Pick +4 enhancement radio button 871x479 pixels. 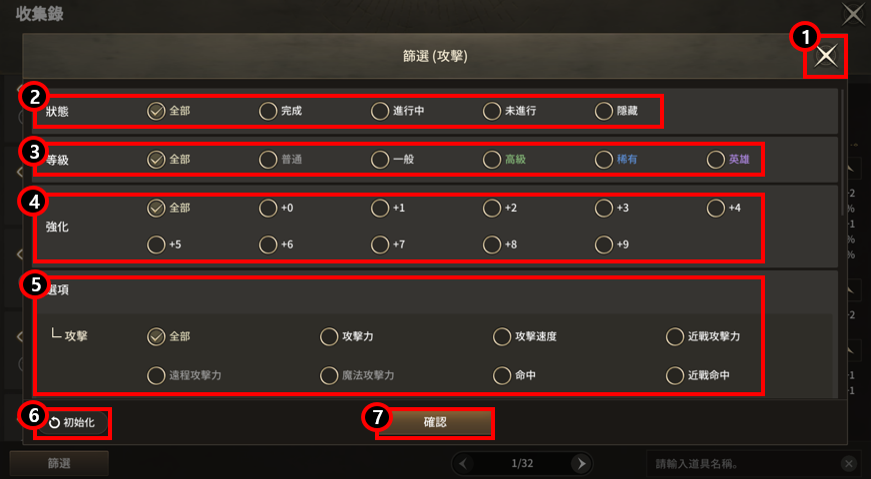click(715, 208)
